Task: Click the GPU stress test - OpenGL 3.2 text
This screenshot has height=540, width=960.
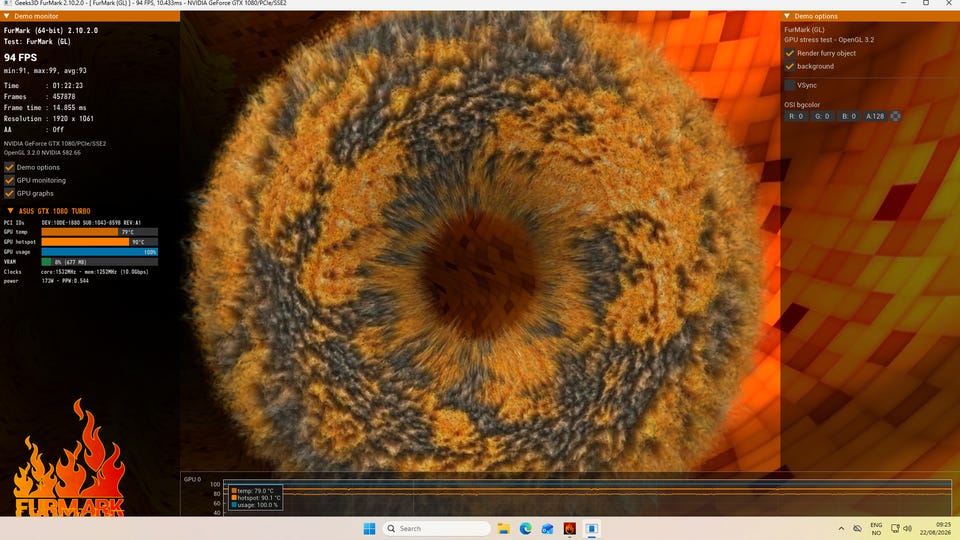Action: click(x=829, y=40)
